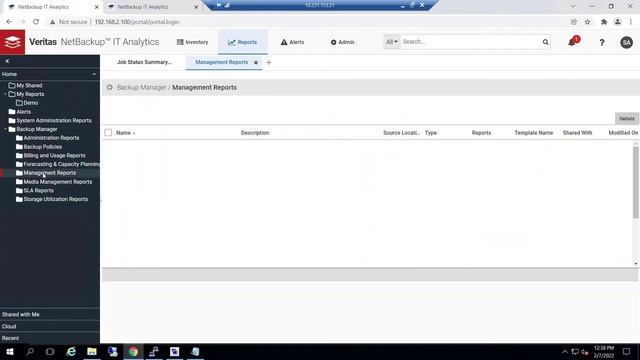Image resolution: width=640 pixels, height=360 pixels.
Task: Click the refresh icon beside breadcrumb
Action: (109, 87)
